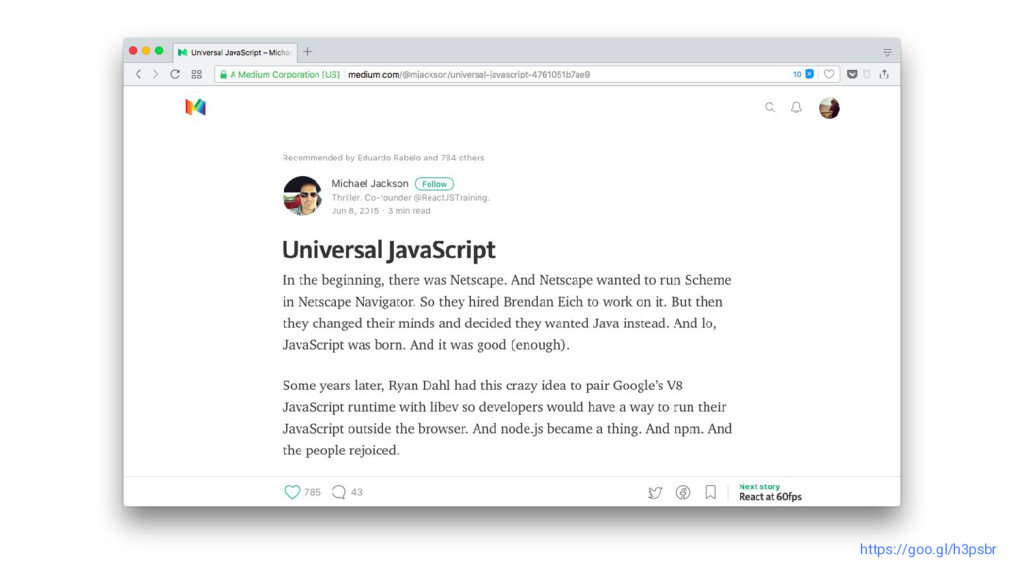Open the tab list menu at top right

887,52
